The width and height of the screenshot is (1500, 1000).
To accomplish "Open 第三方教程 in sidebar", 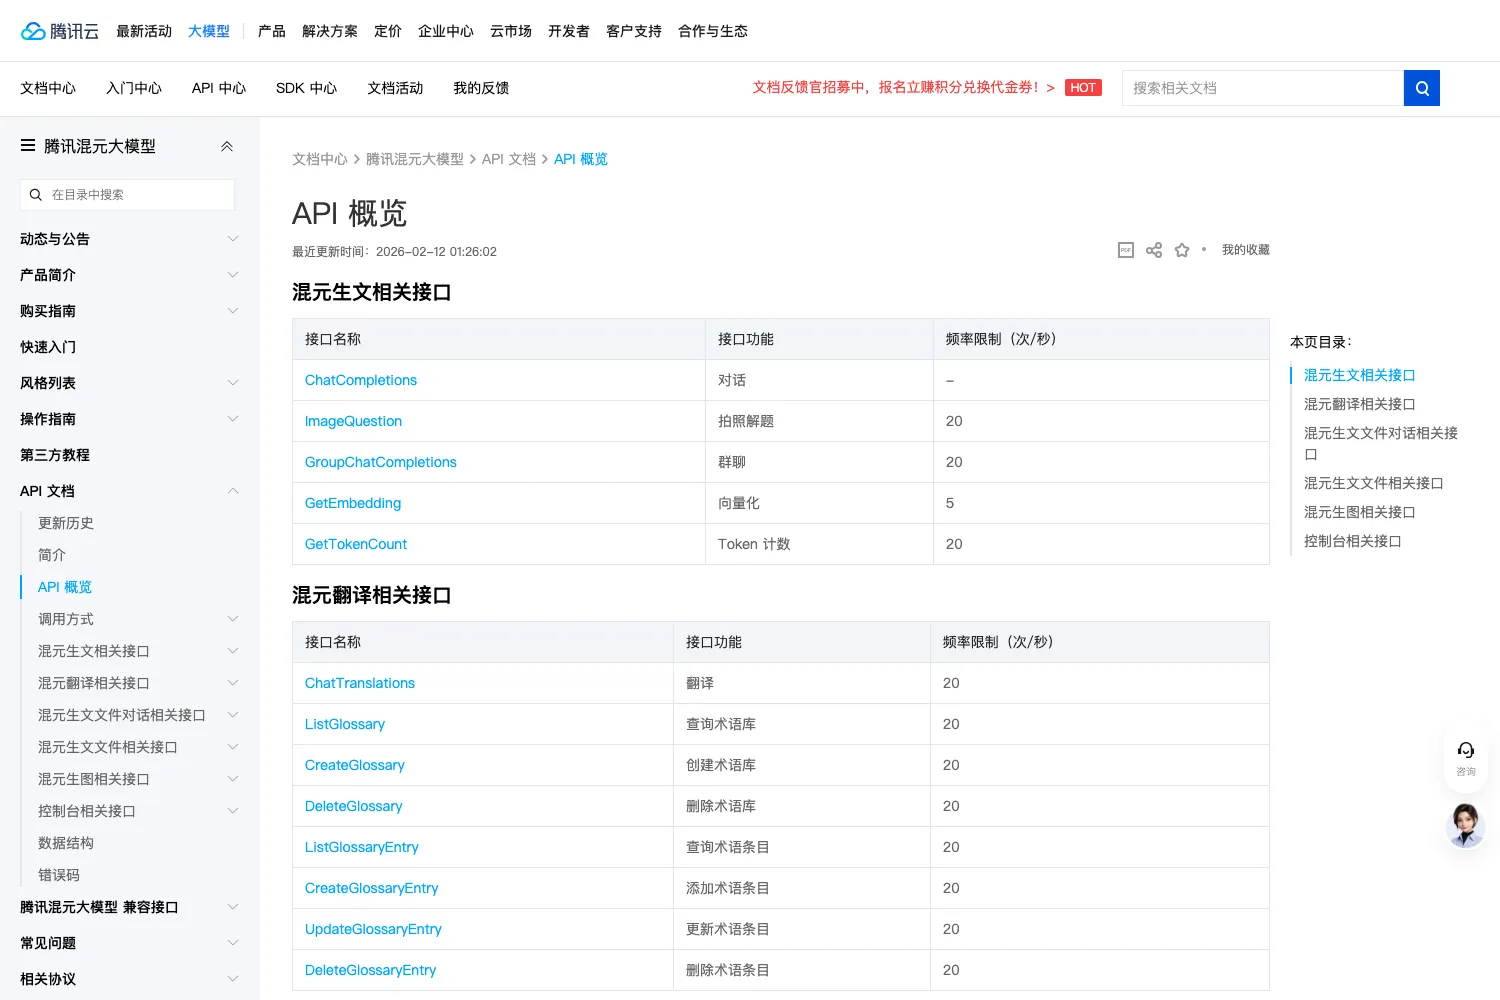I will (x=55, y=455).
